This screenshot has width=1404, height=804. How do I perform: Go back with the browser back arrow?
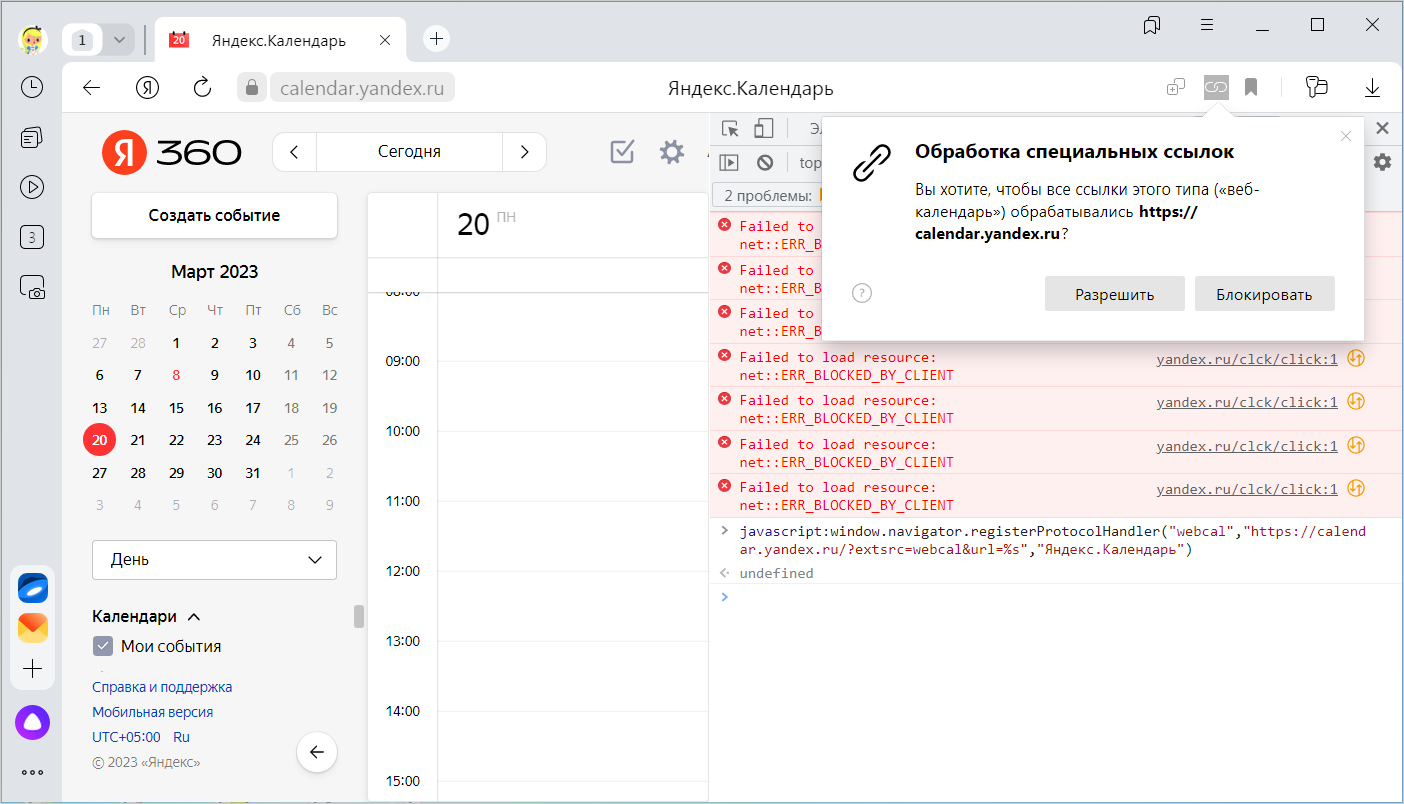(91, 88)
